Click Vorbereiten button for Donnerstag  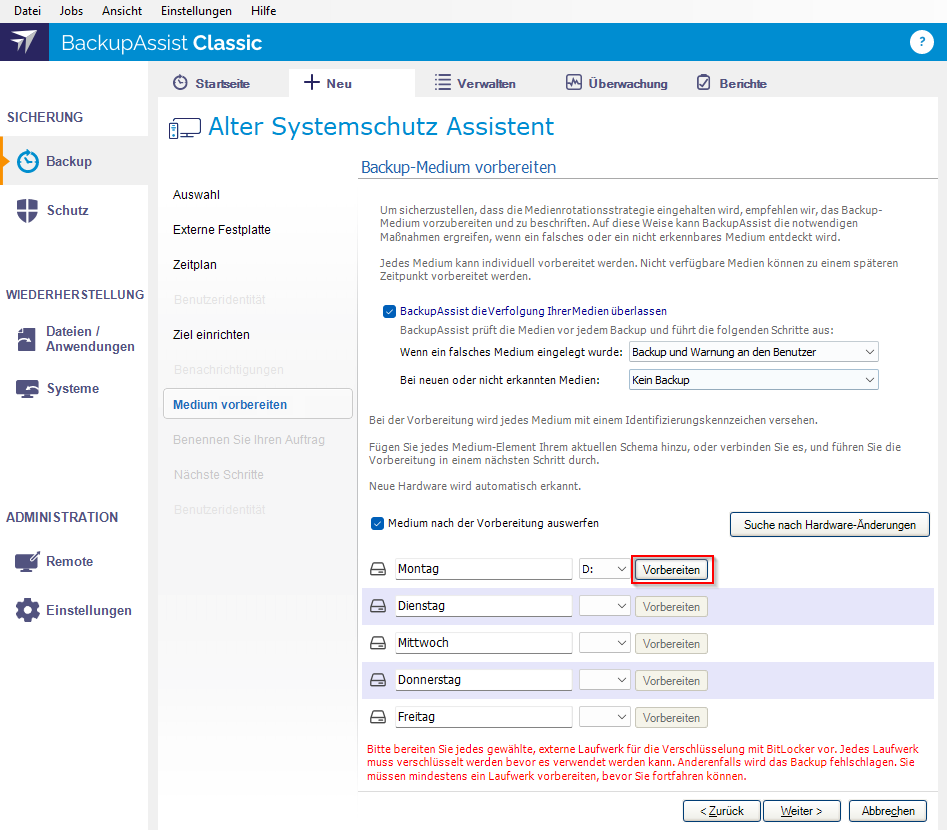click(671, 681)
